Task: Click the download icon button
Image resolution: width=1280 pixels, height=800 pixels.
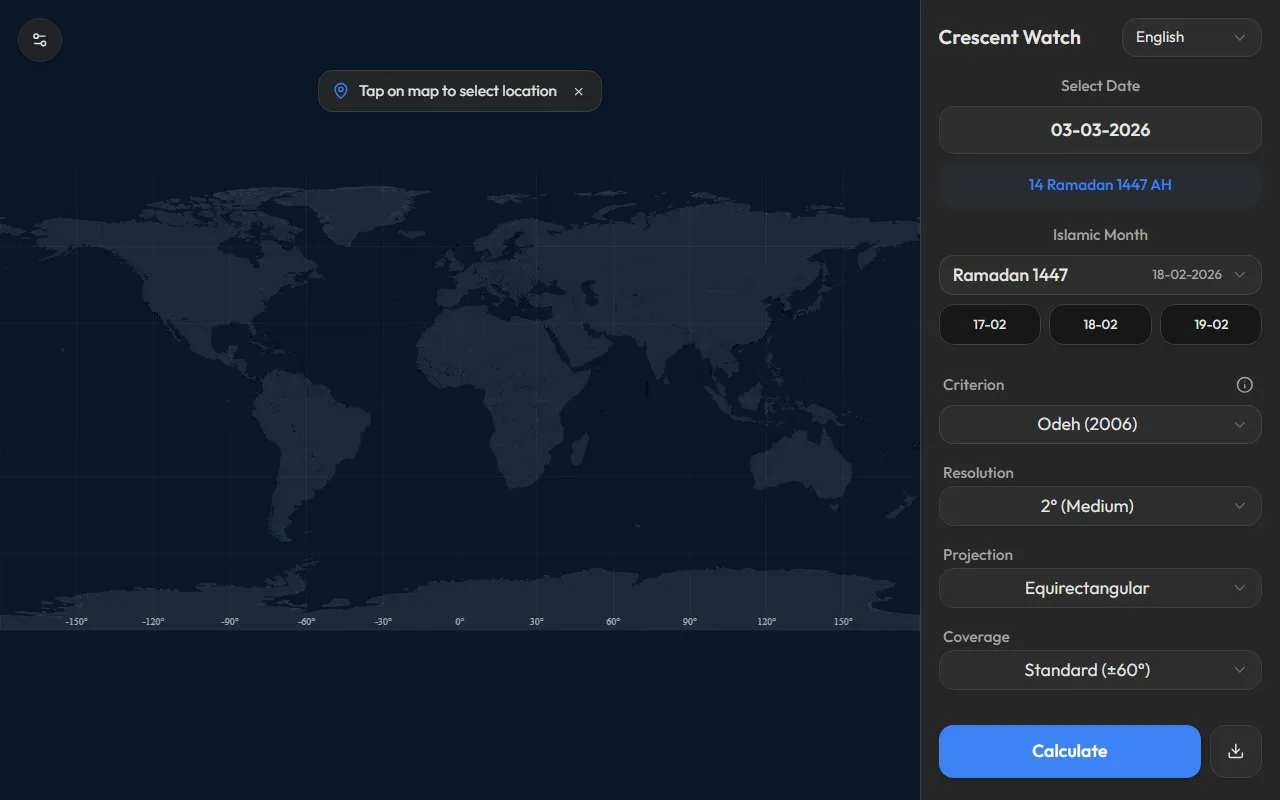Action: pyautogui.click(x=1236, y=751)
